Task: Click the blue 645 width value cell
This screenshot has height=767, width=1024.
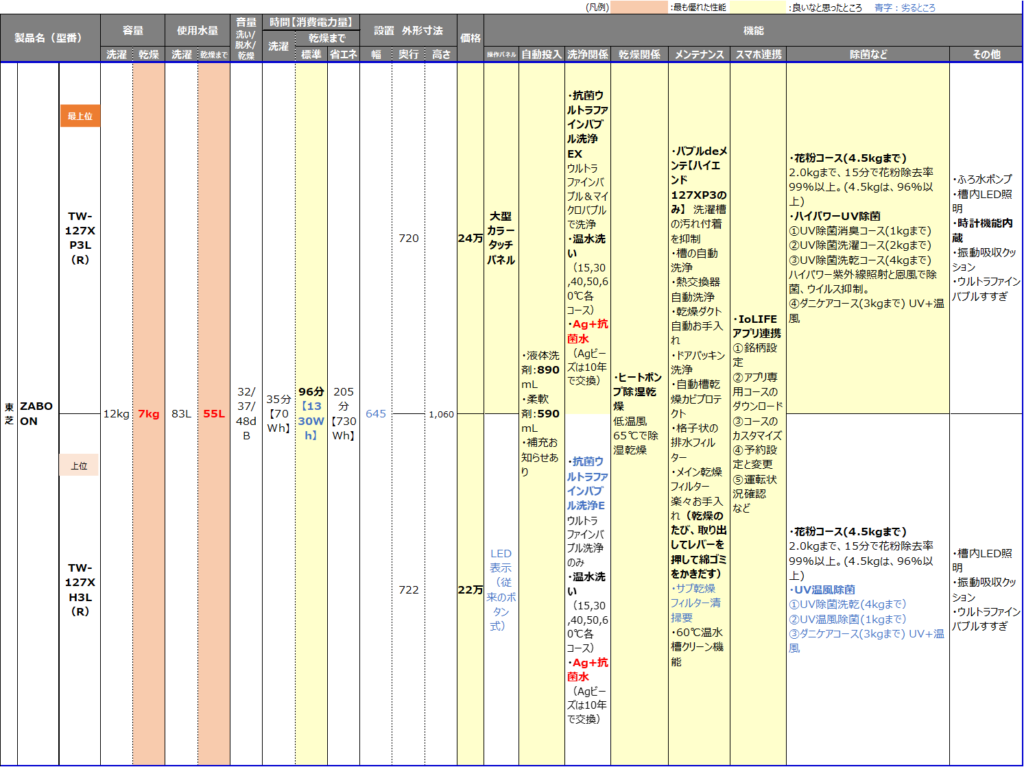Action: tap(375, 413)
